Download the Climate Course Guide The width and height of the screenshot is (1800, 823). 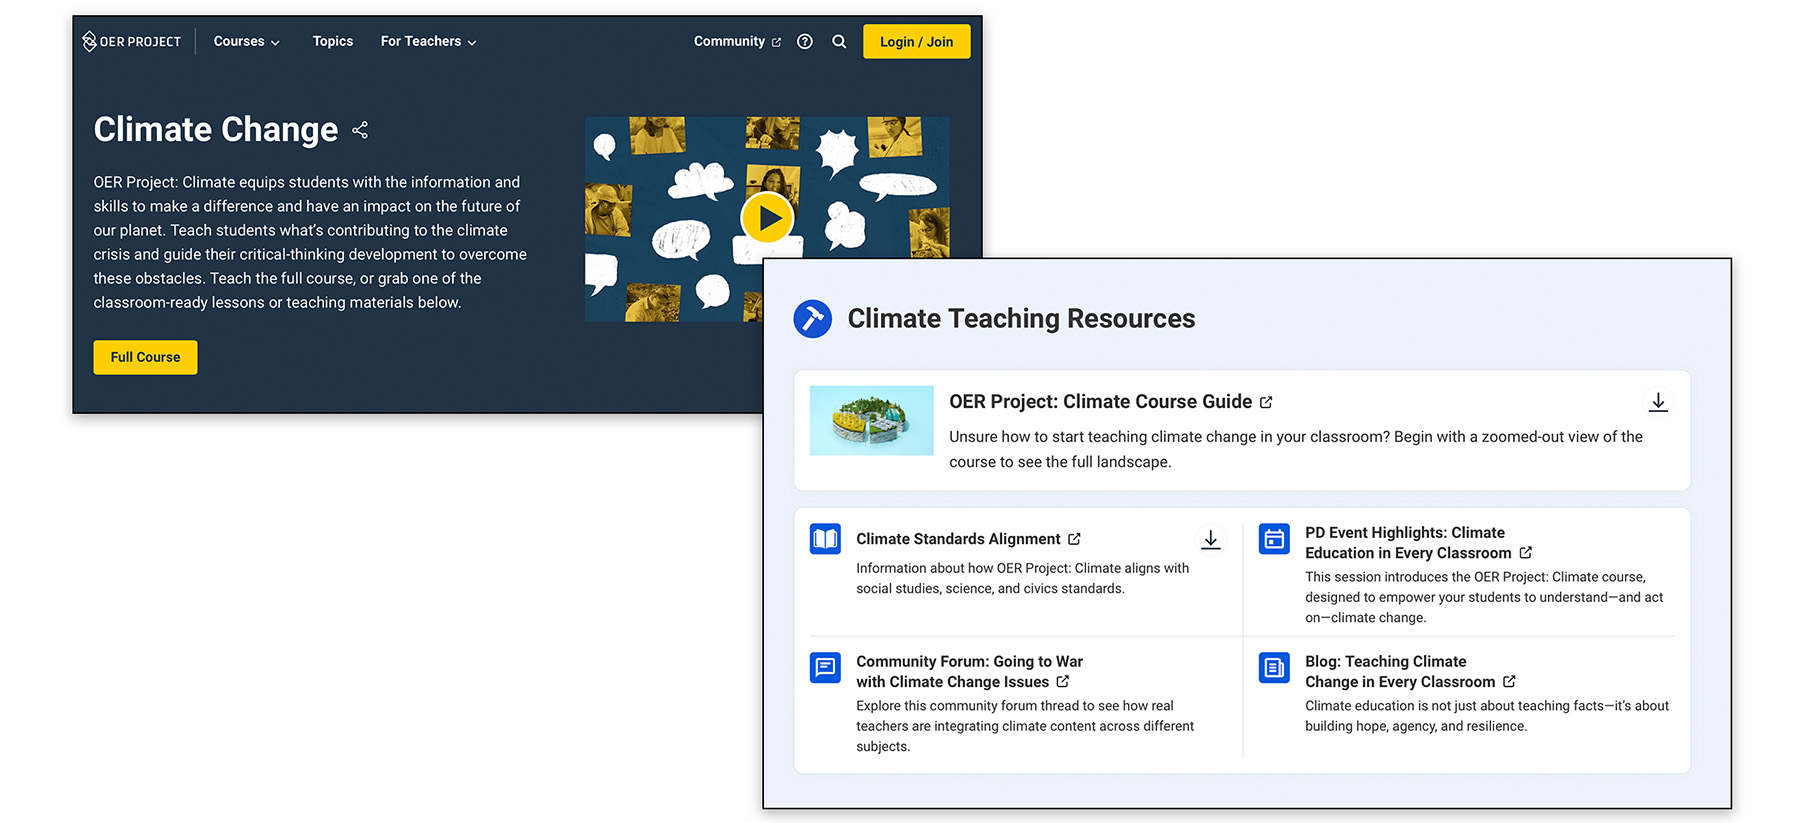(1658, 402)
